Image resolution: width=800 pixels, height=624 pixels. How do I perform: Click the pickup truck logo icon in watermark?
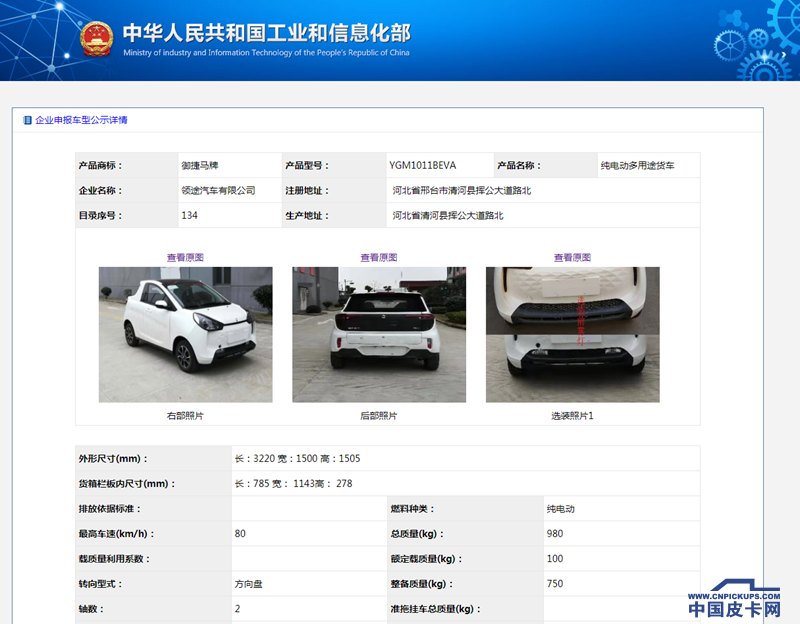click(744, 588)
